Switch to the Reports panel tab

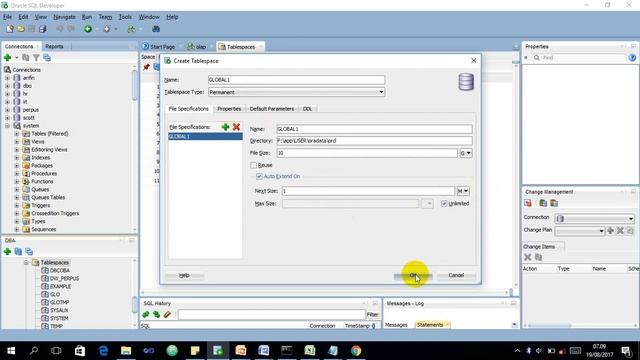54,47
